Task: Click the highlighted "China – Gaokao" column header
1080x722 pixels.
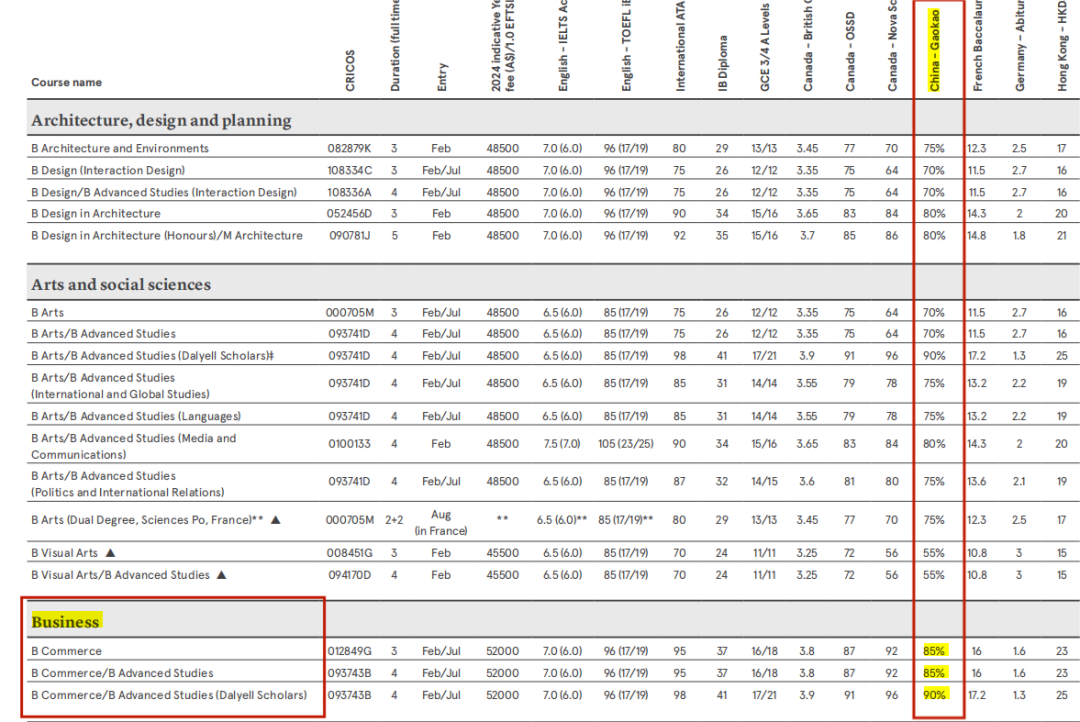Action: 934,50
